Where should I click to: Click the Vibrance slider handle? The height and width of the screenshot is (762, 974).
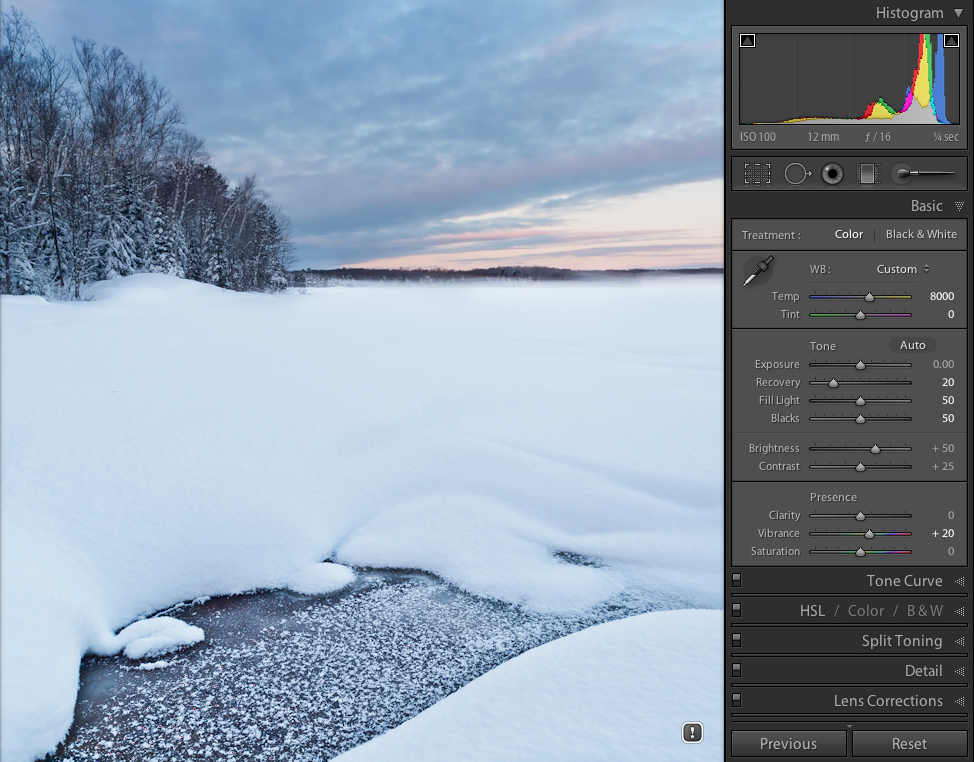[869, 534]
